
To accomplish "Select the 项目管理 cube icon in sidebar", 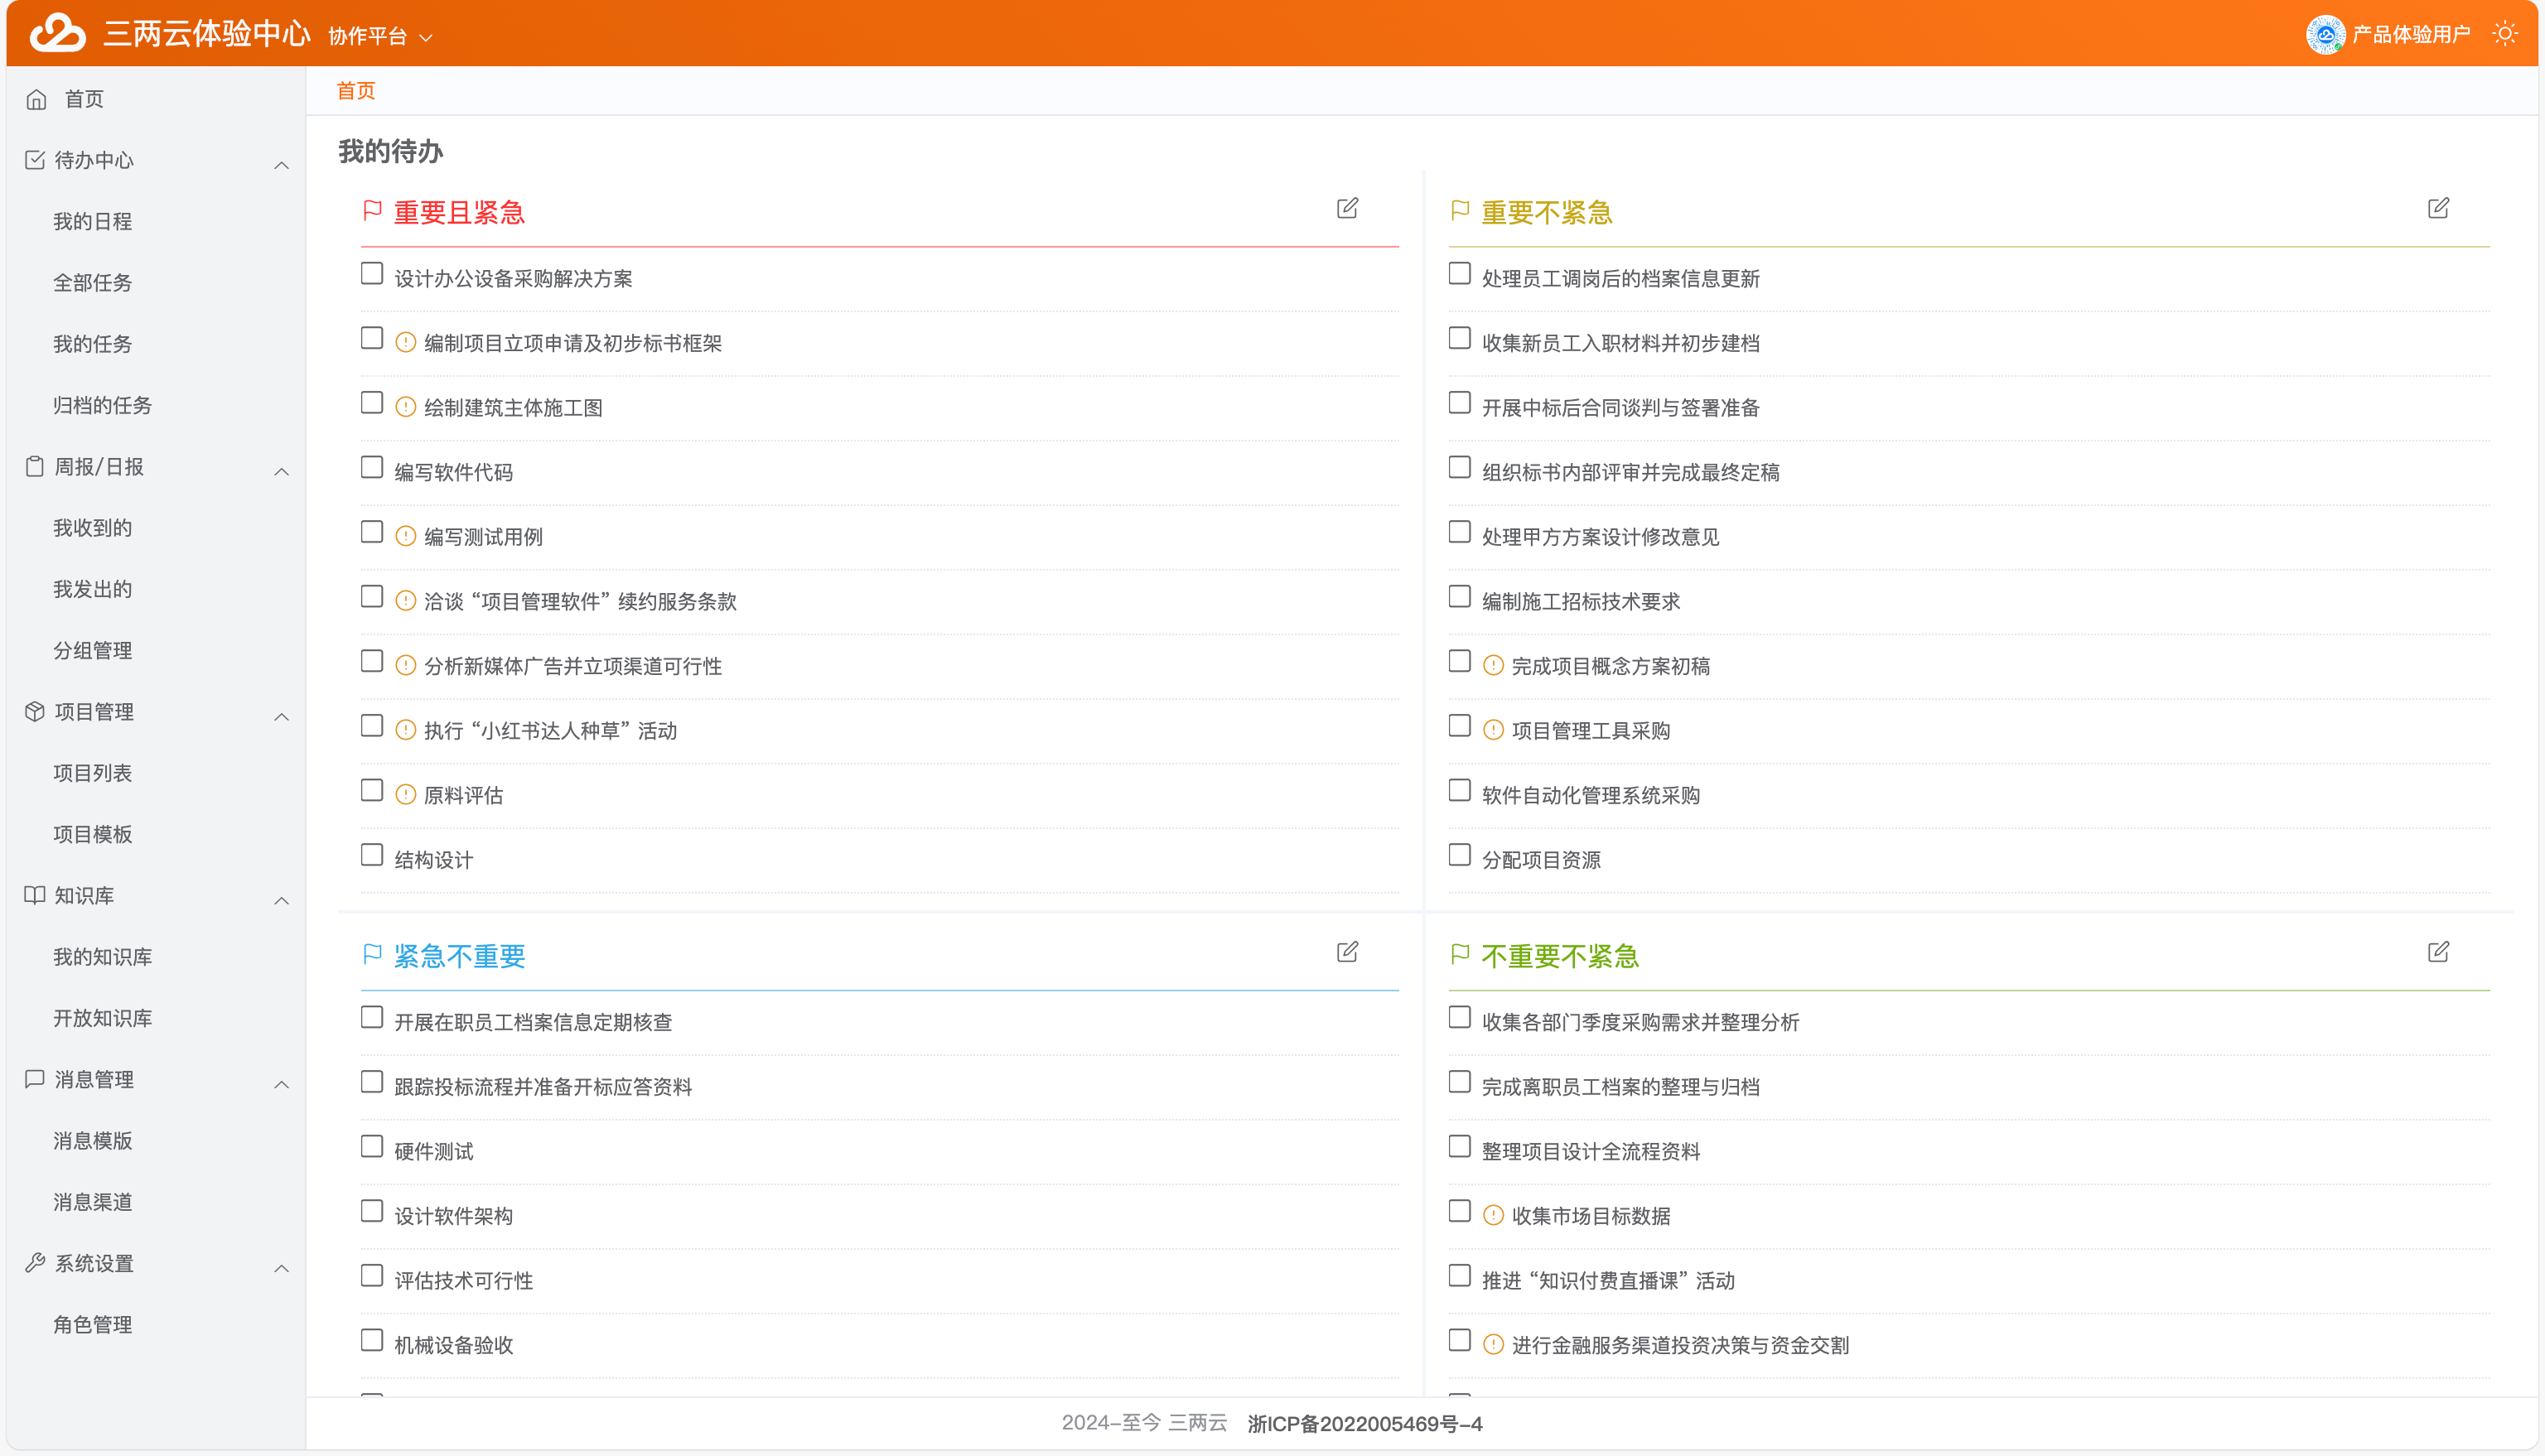I will point(34,711).
